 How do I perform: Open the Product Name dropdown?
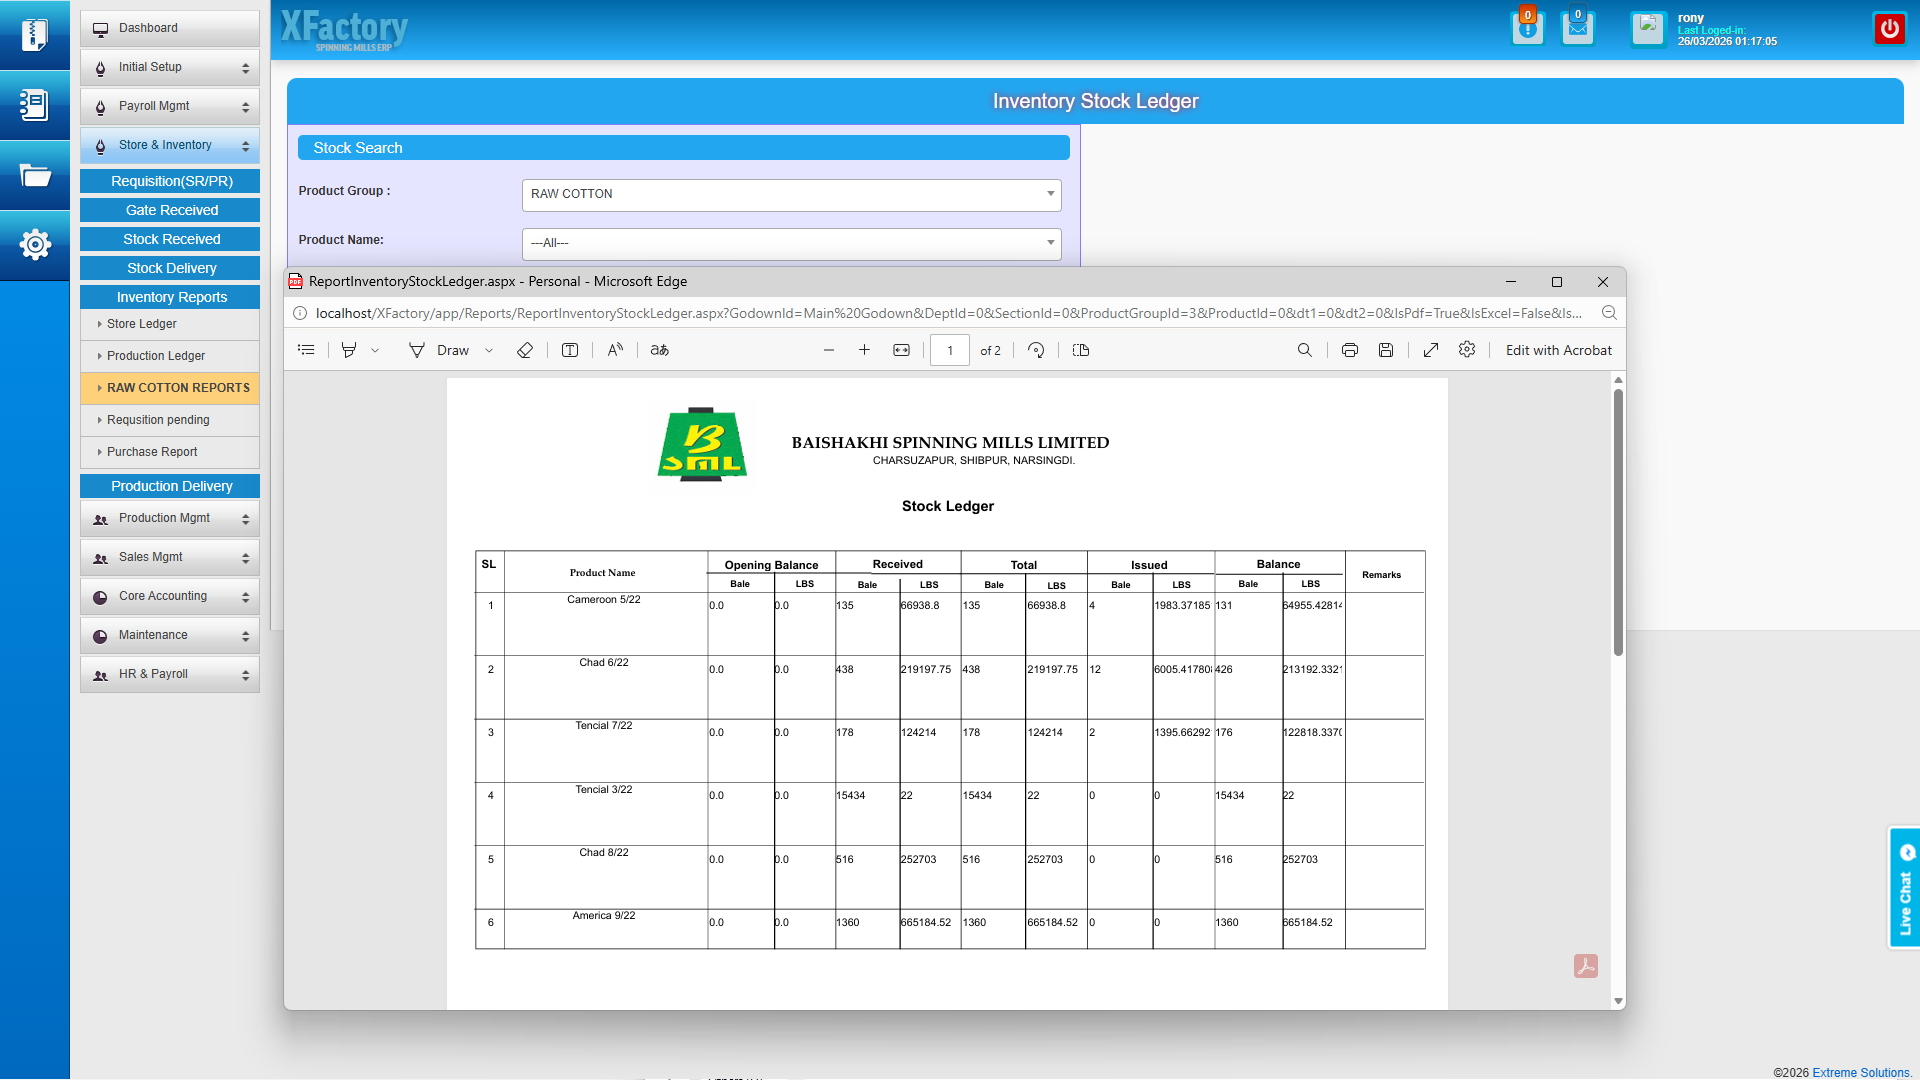(x=791, y=243)
